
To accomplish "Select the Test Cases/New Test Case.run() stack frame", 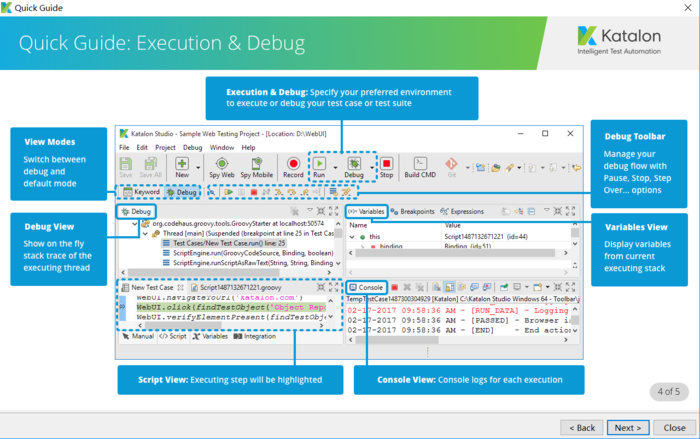I will 224,243.
